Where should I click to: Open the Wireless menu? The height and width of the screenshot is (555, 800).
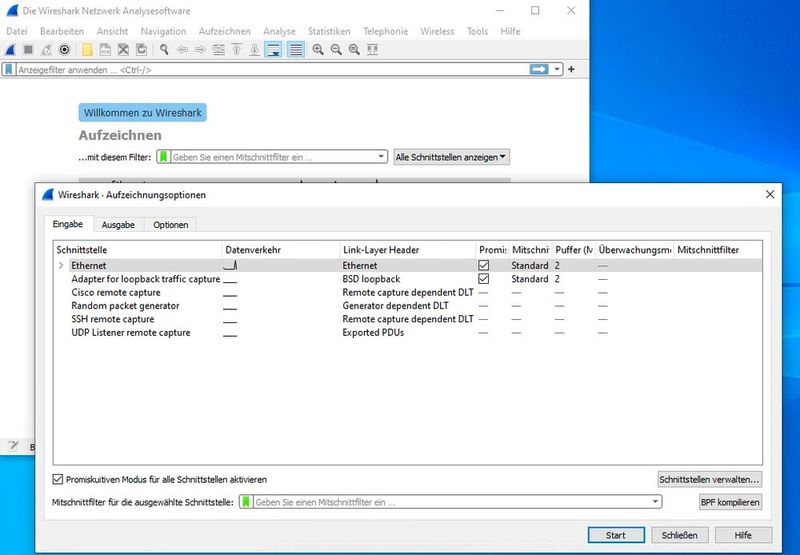[x=437, y=31]
